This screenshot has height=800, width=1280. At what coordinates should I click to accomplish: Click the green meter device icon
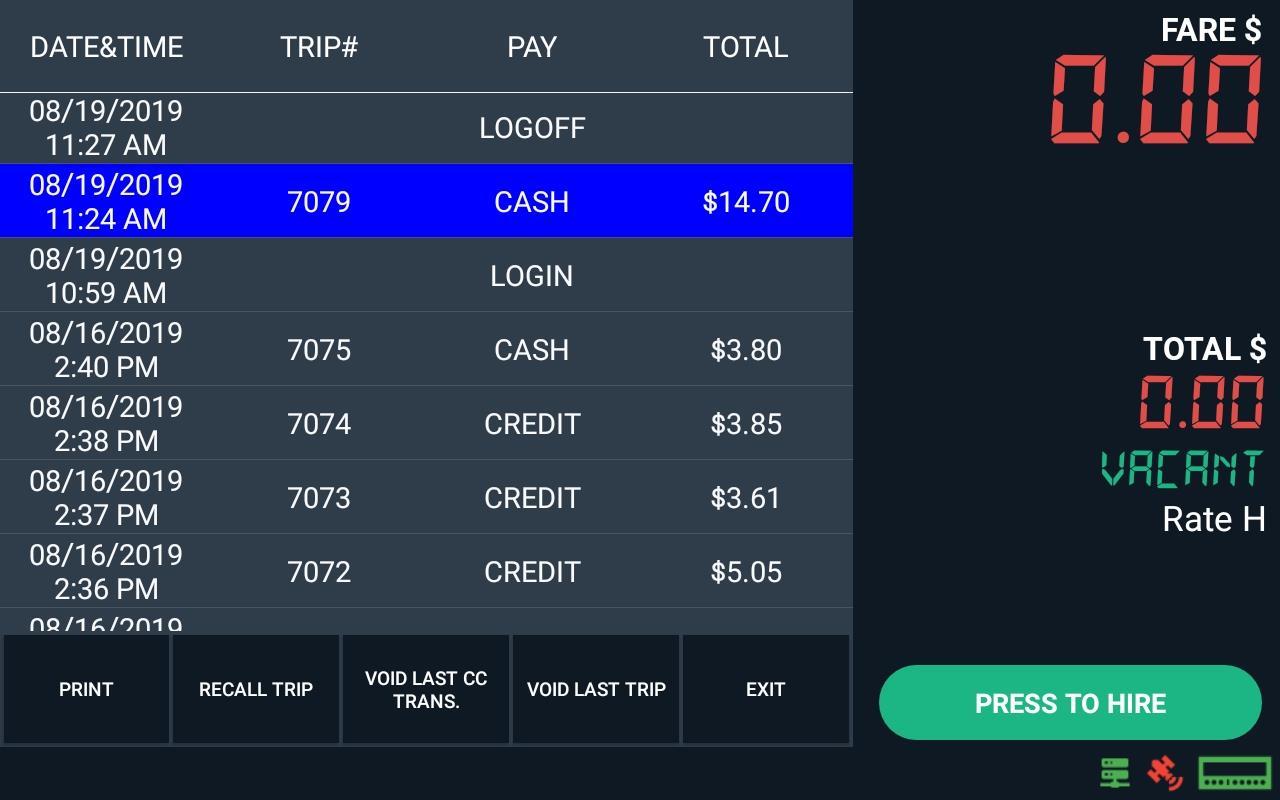pos(1235,773)
